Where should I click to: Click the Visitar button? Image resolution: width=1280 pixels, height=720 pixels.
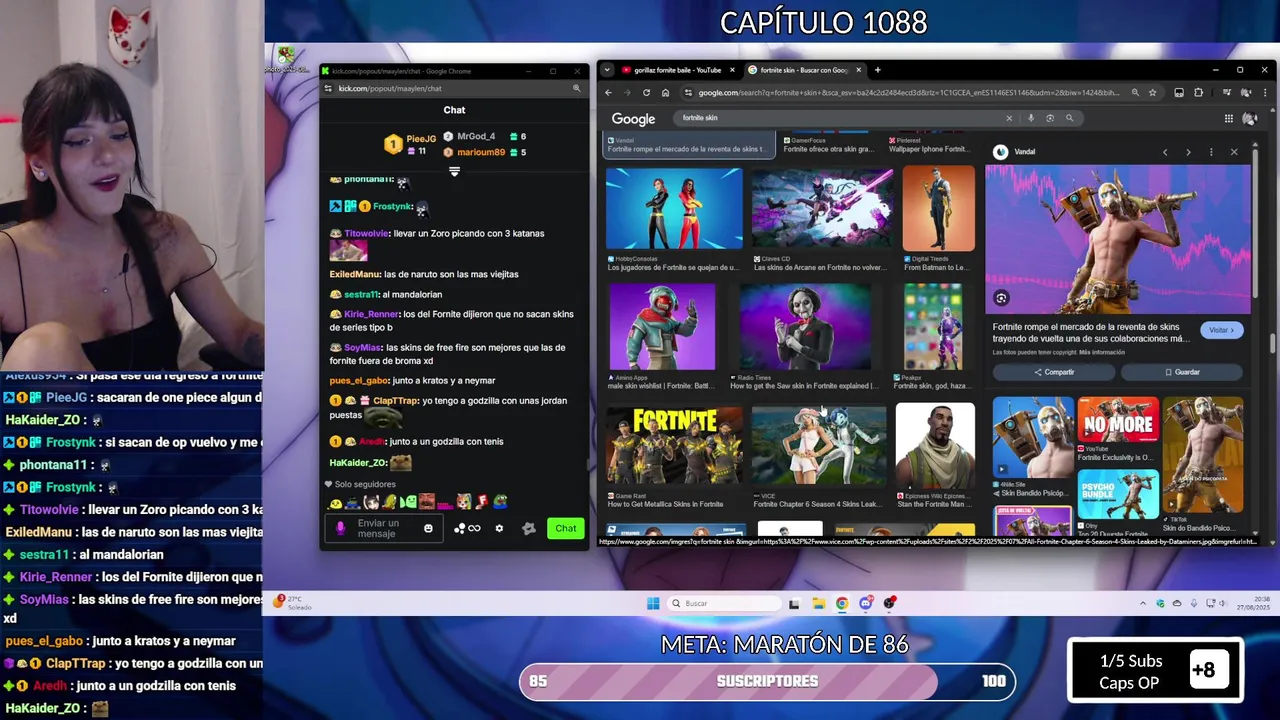coord(1221,330)
